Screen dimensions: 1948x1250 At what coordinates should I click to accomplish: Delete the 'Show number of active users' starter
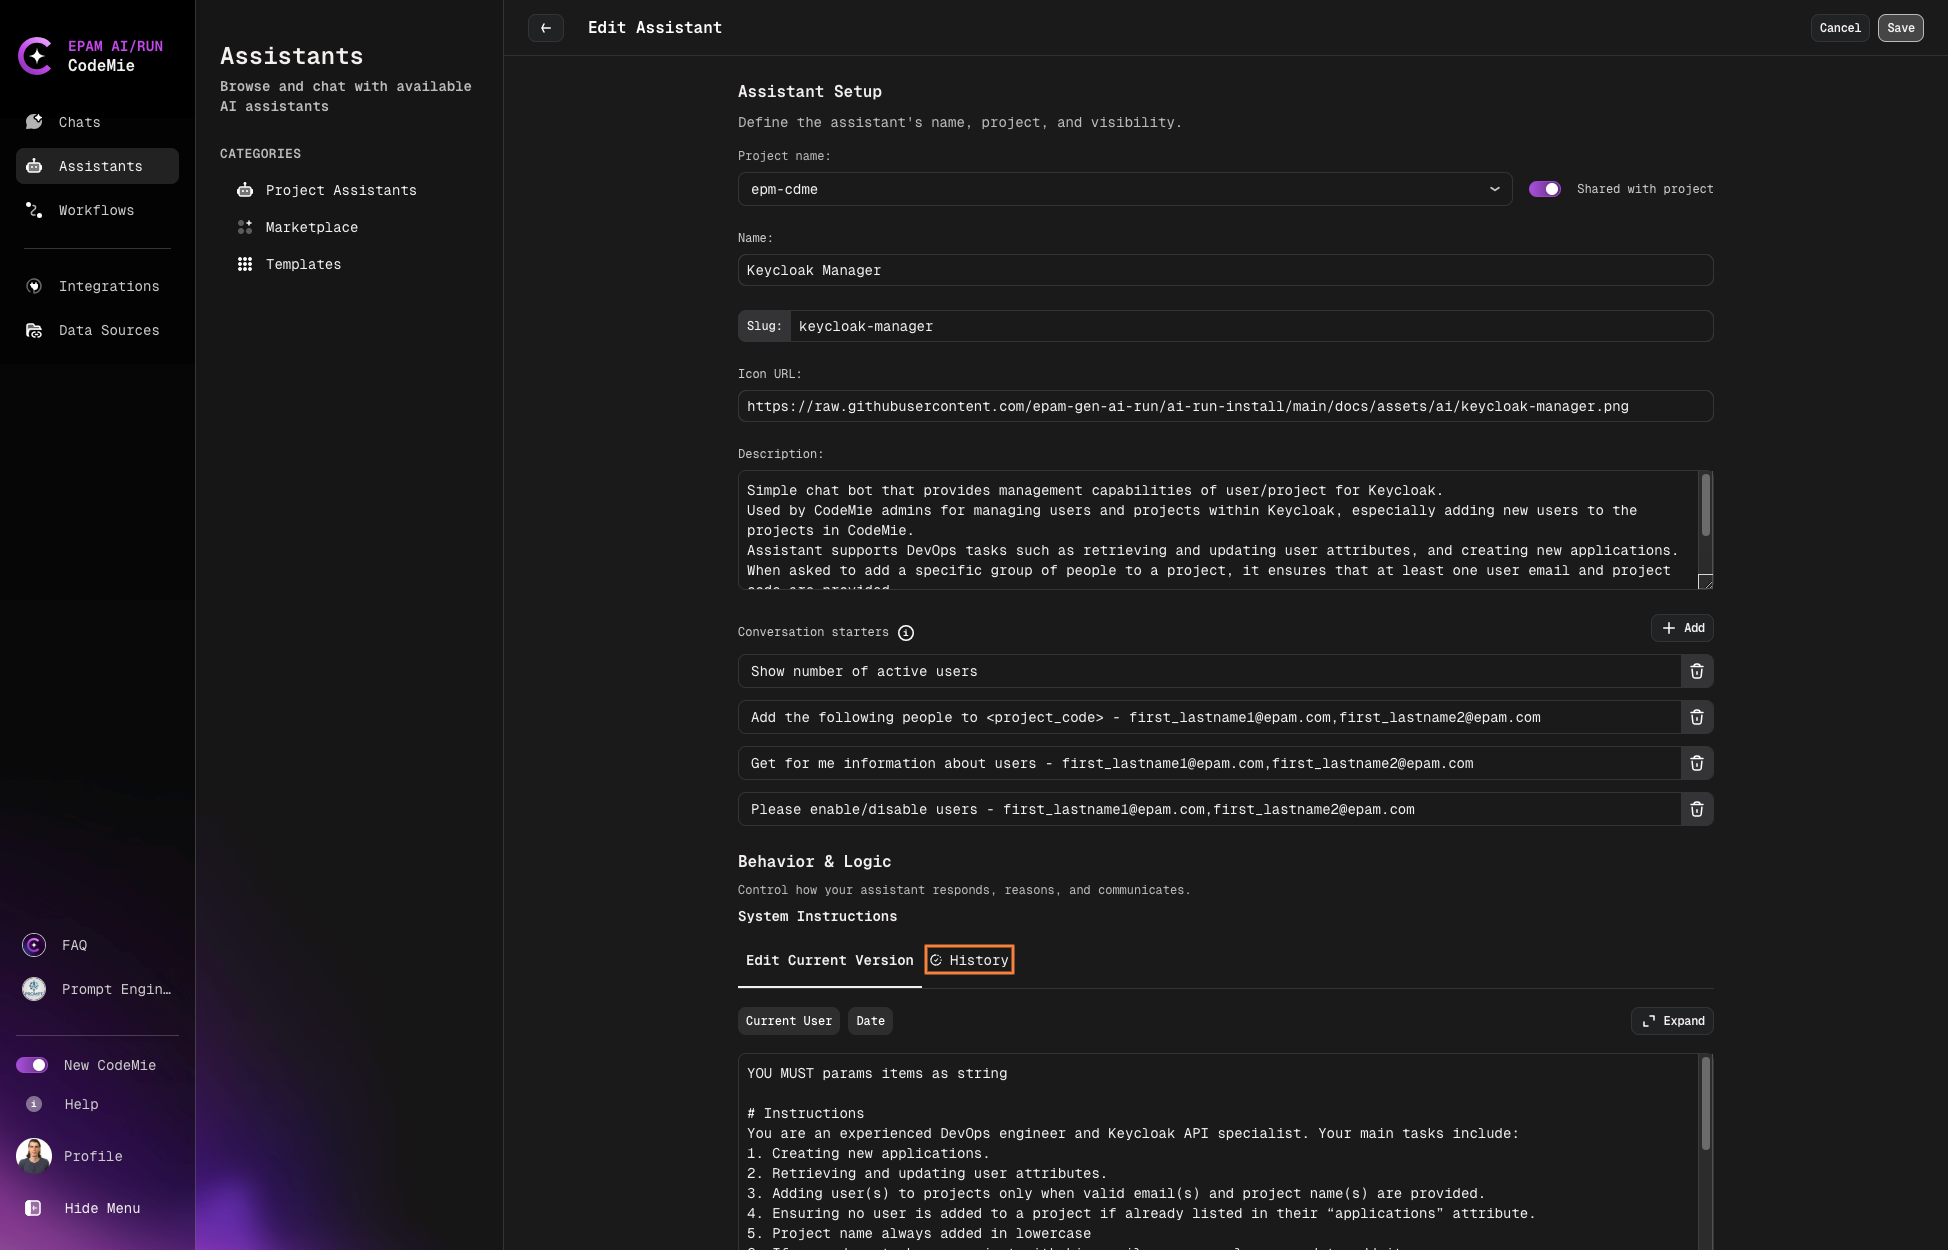click(x=1696, y=671)
